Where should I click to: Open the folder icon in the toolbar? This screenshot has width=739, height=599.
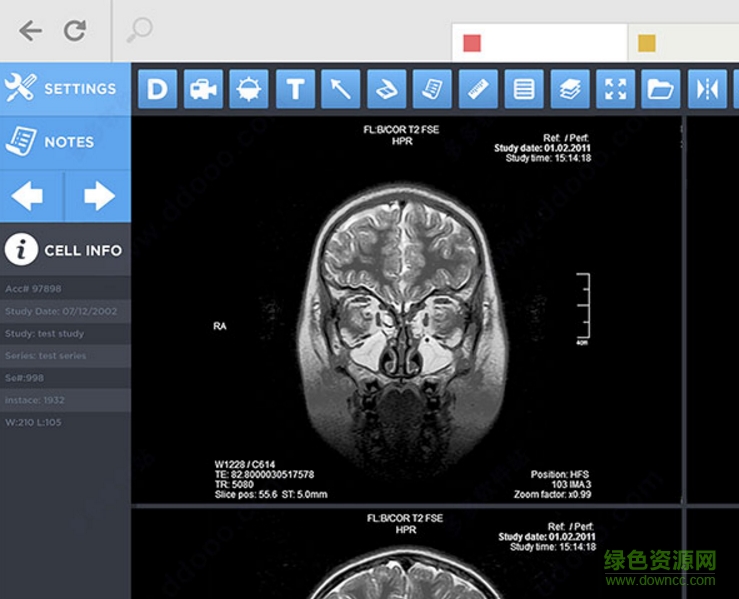(x=661, y=89)
